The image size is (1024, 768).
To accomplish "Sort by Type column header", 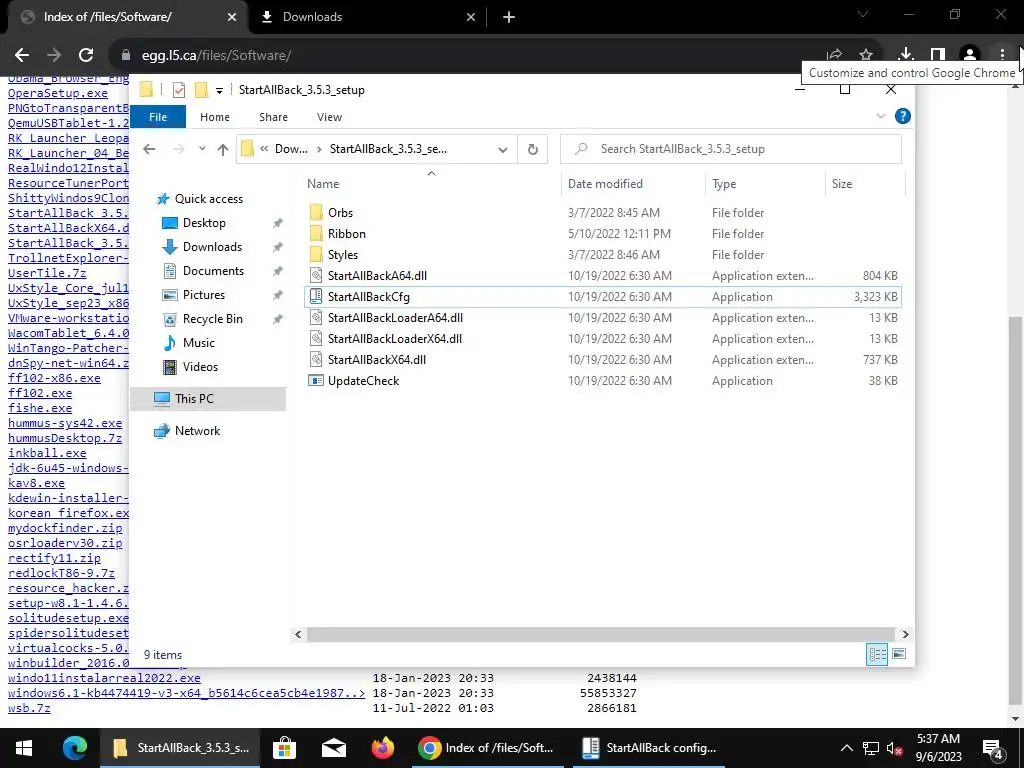I will coord(724,184).
